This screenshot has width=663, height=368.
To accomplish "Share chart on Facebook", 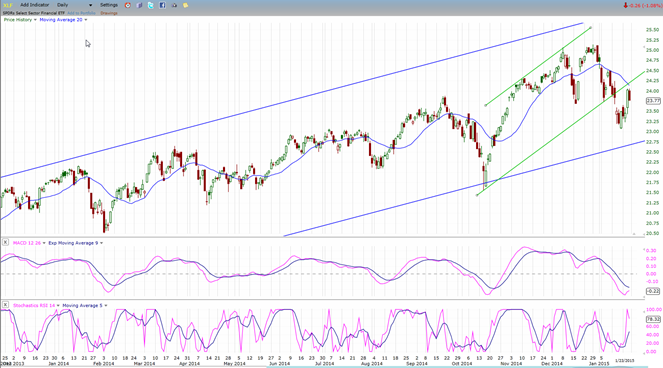I will tap(162, 5).
